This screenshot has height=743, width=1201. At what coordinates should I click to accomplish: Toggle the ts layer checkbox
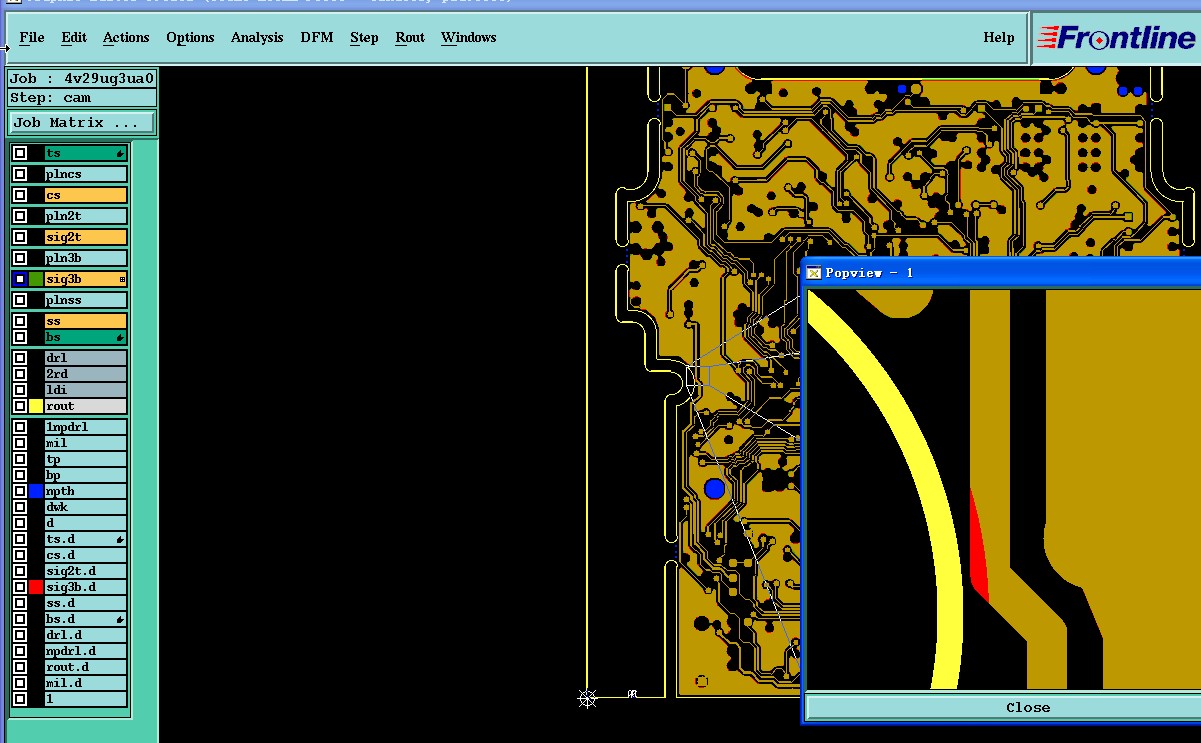[x=20, y=153]
